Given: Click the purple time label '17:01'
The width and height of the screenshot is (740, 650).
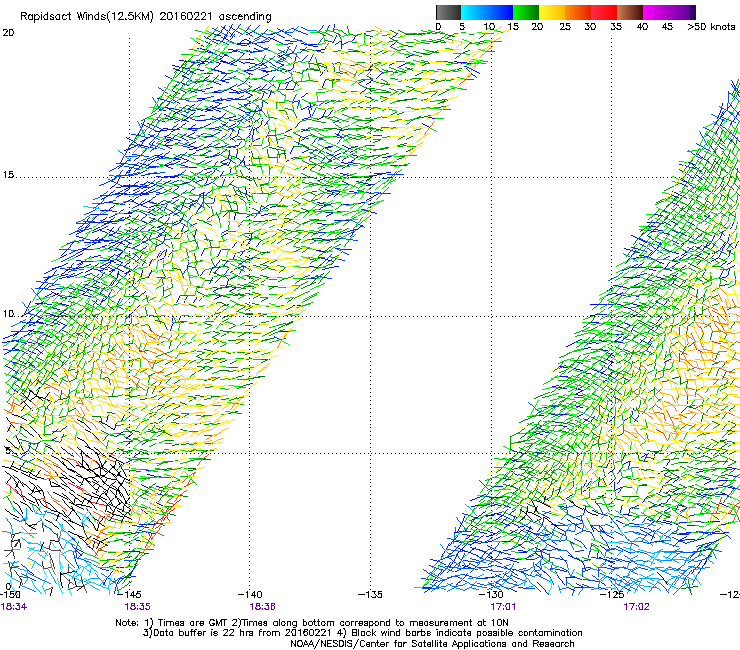Looking at the screenshot, I should point(503,607).
